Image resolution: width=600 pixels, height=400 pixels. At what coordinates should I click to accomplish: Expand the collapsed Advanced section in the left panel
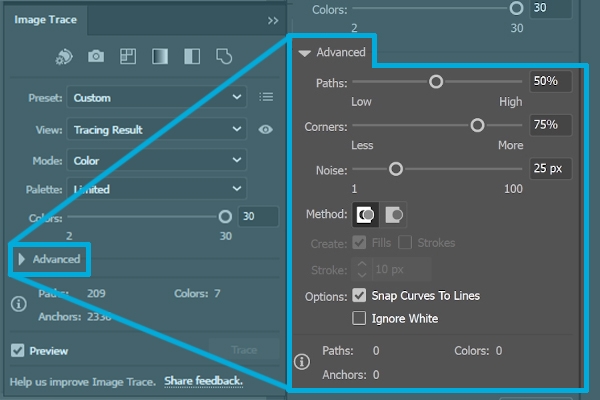pos(50,259)
